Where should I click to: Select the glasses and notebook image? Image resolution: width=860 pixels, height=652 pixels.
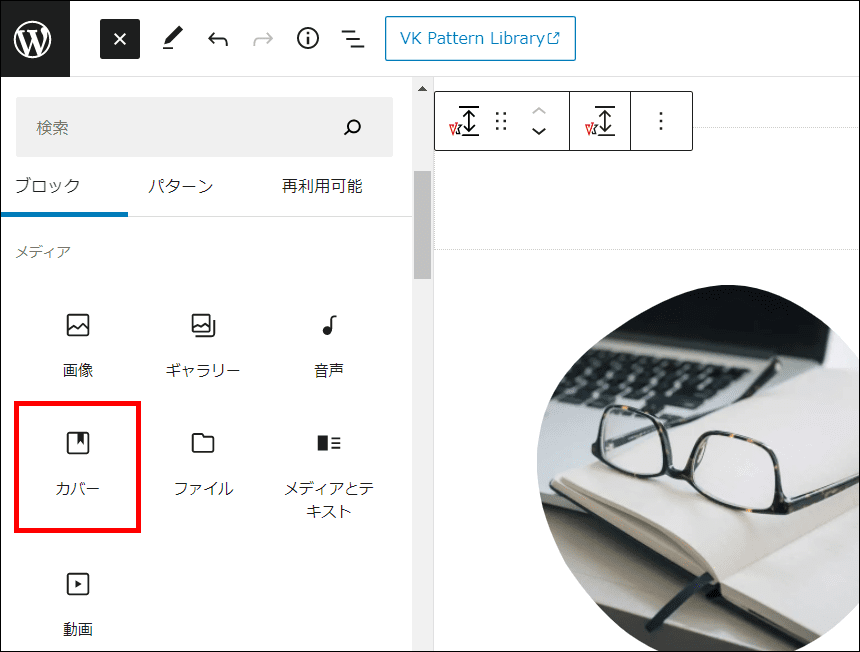click(x=698, y=468)
